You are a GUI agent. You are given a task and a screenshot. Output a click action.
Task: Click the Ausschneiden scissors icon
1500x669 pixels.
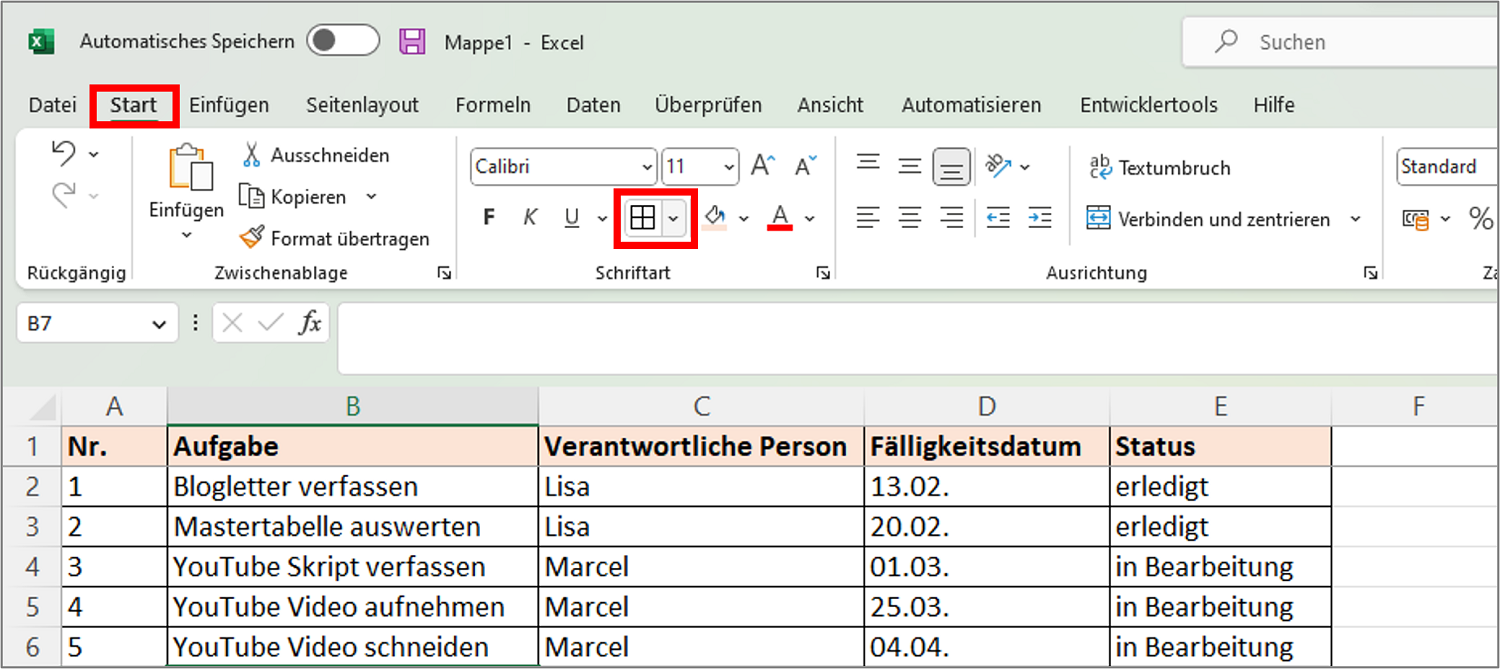pos(252,155)
